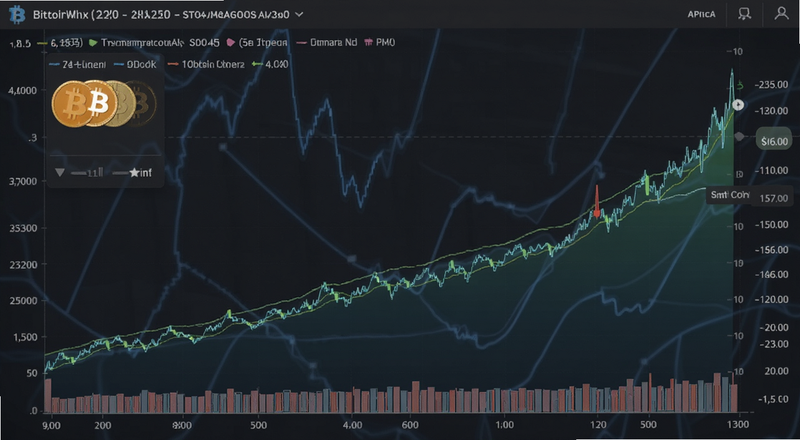Click the -156.00 right axis value
Screen dimensions: 800x440
[x=771, y=250]
